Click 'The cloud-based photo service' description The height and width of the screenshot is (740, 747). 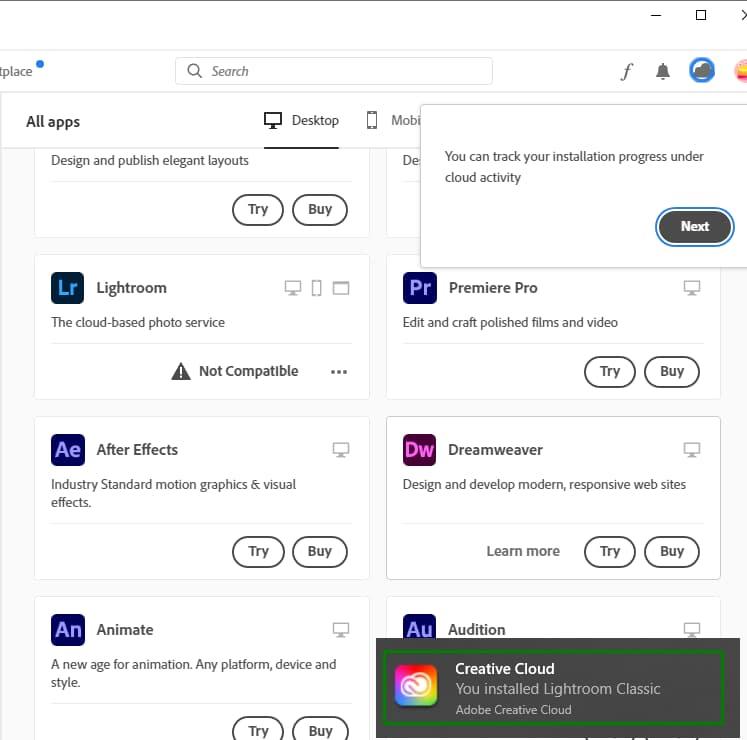(x=138, y=323)
